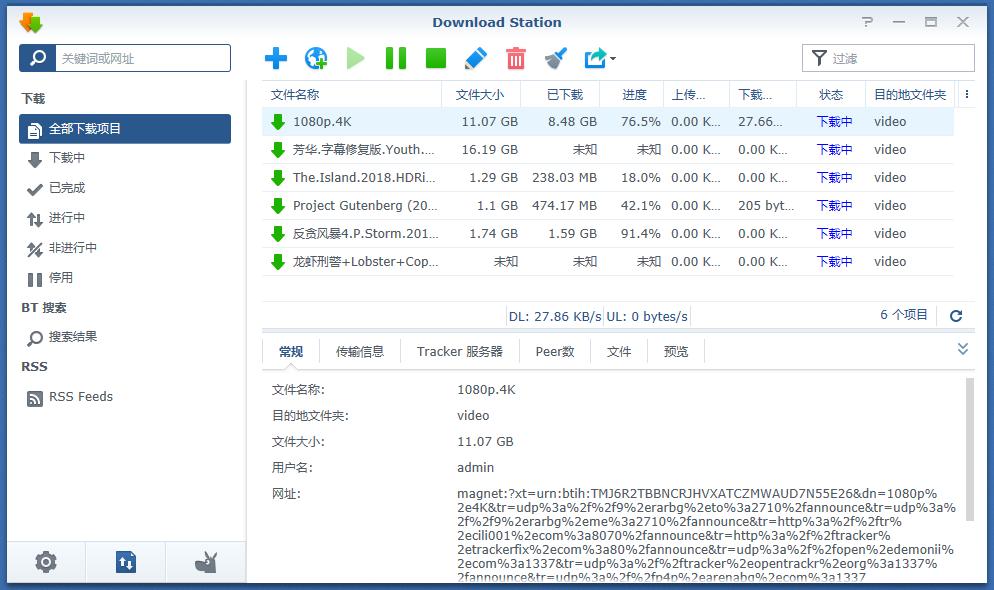The height and width of the screenshot is (590, 994).
Task: Collapse the info panel with the double chevron
Action: pyautogui.click(x=962, y=349)
